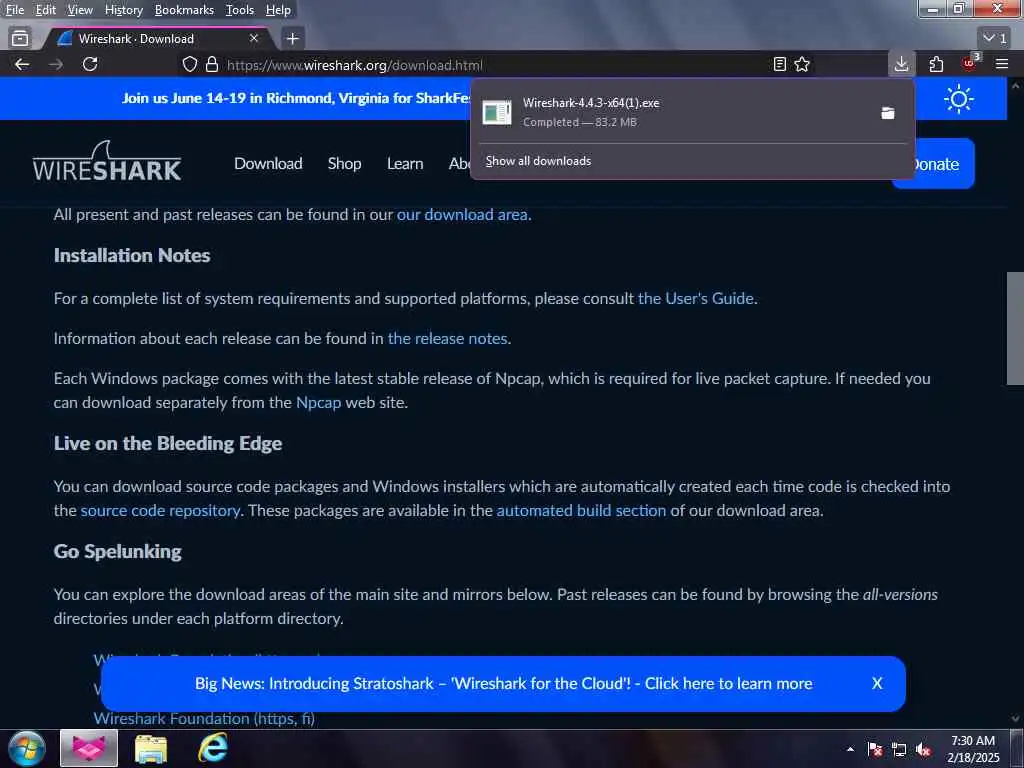This screenshot has height=768, width=1024.
Task: Go back to the previous page
Action: tap(22, 64)
